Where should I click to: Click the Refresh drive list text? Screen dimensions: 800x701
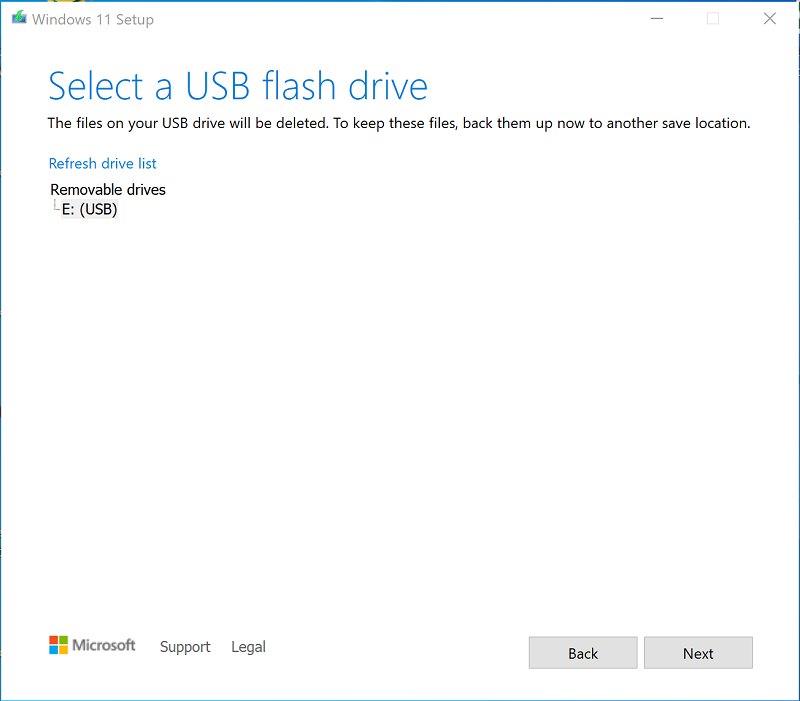(x=102, y=163)
